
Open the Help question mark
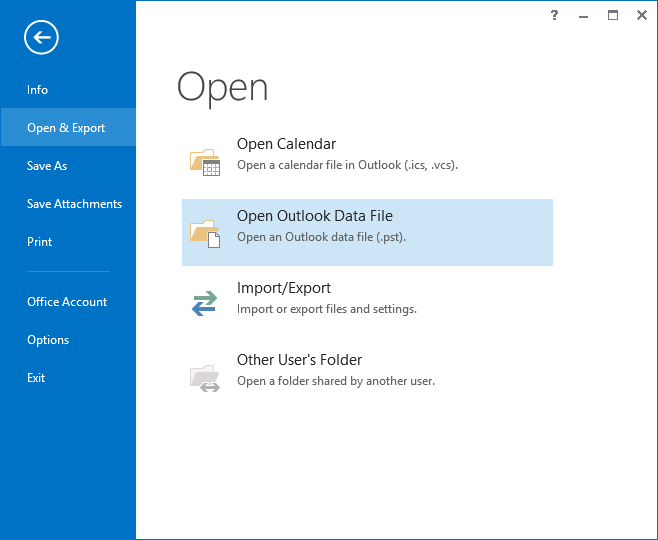coord(555,15)
